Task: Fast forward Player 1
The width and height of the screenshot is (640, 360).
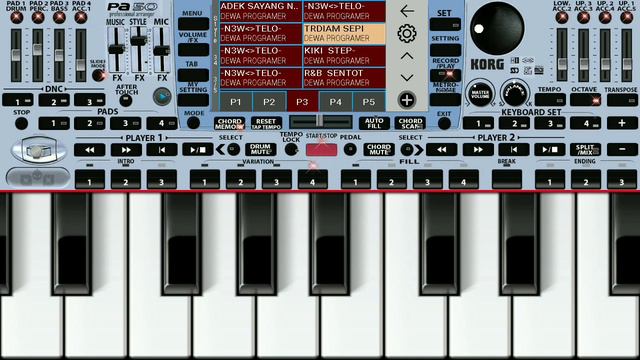Action: 126,150
